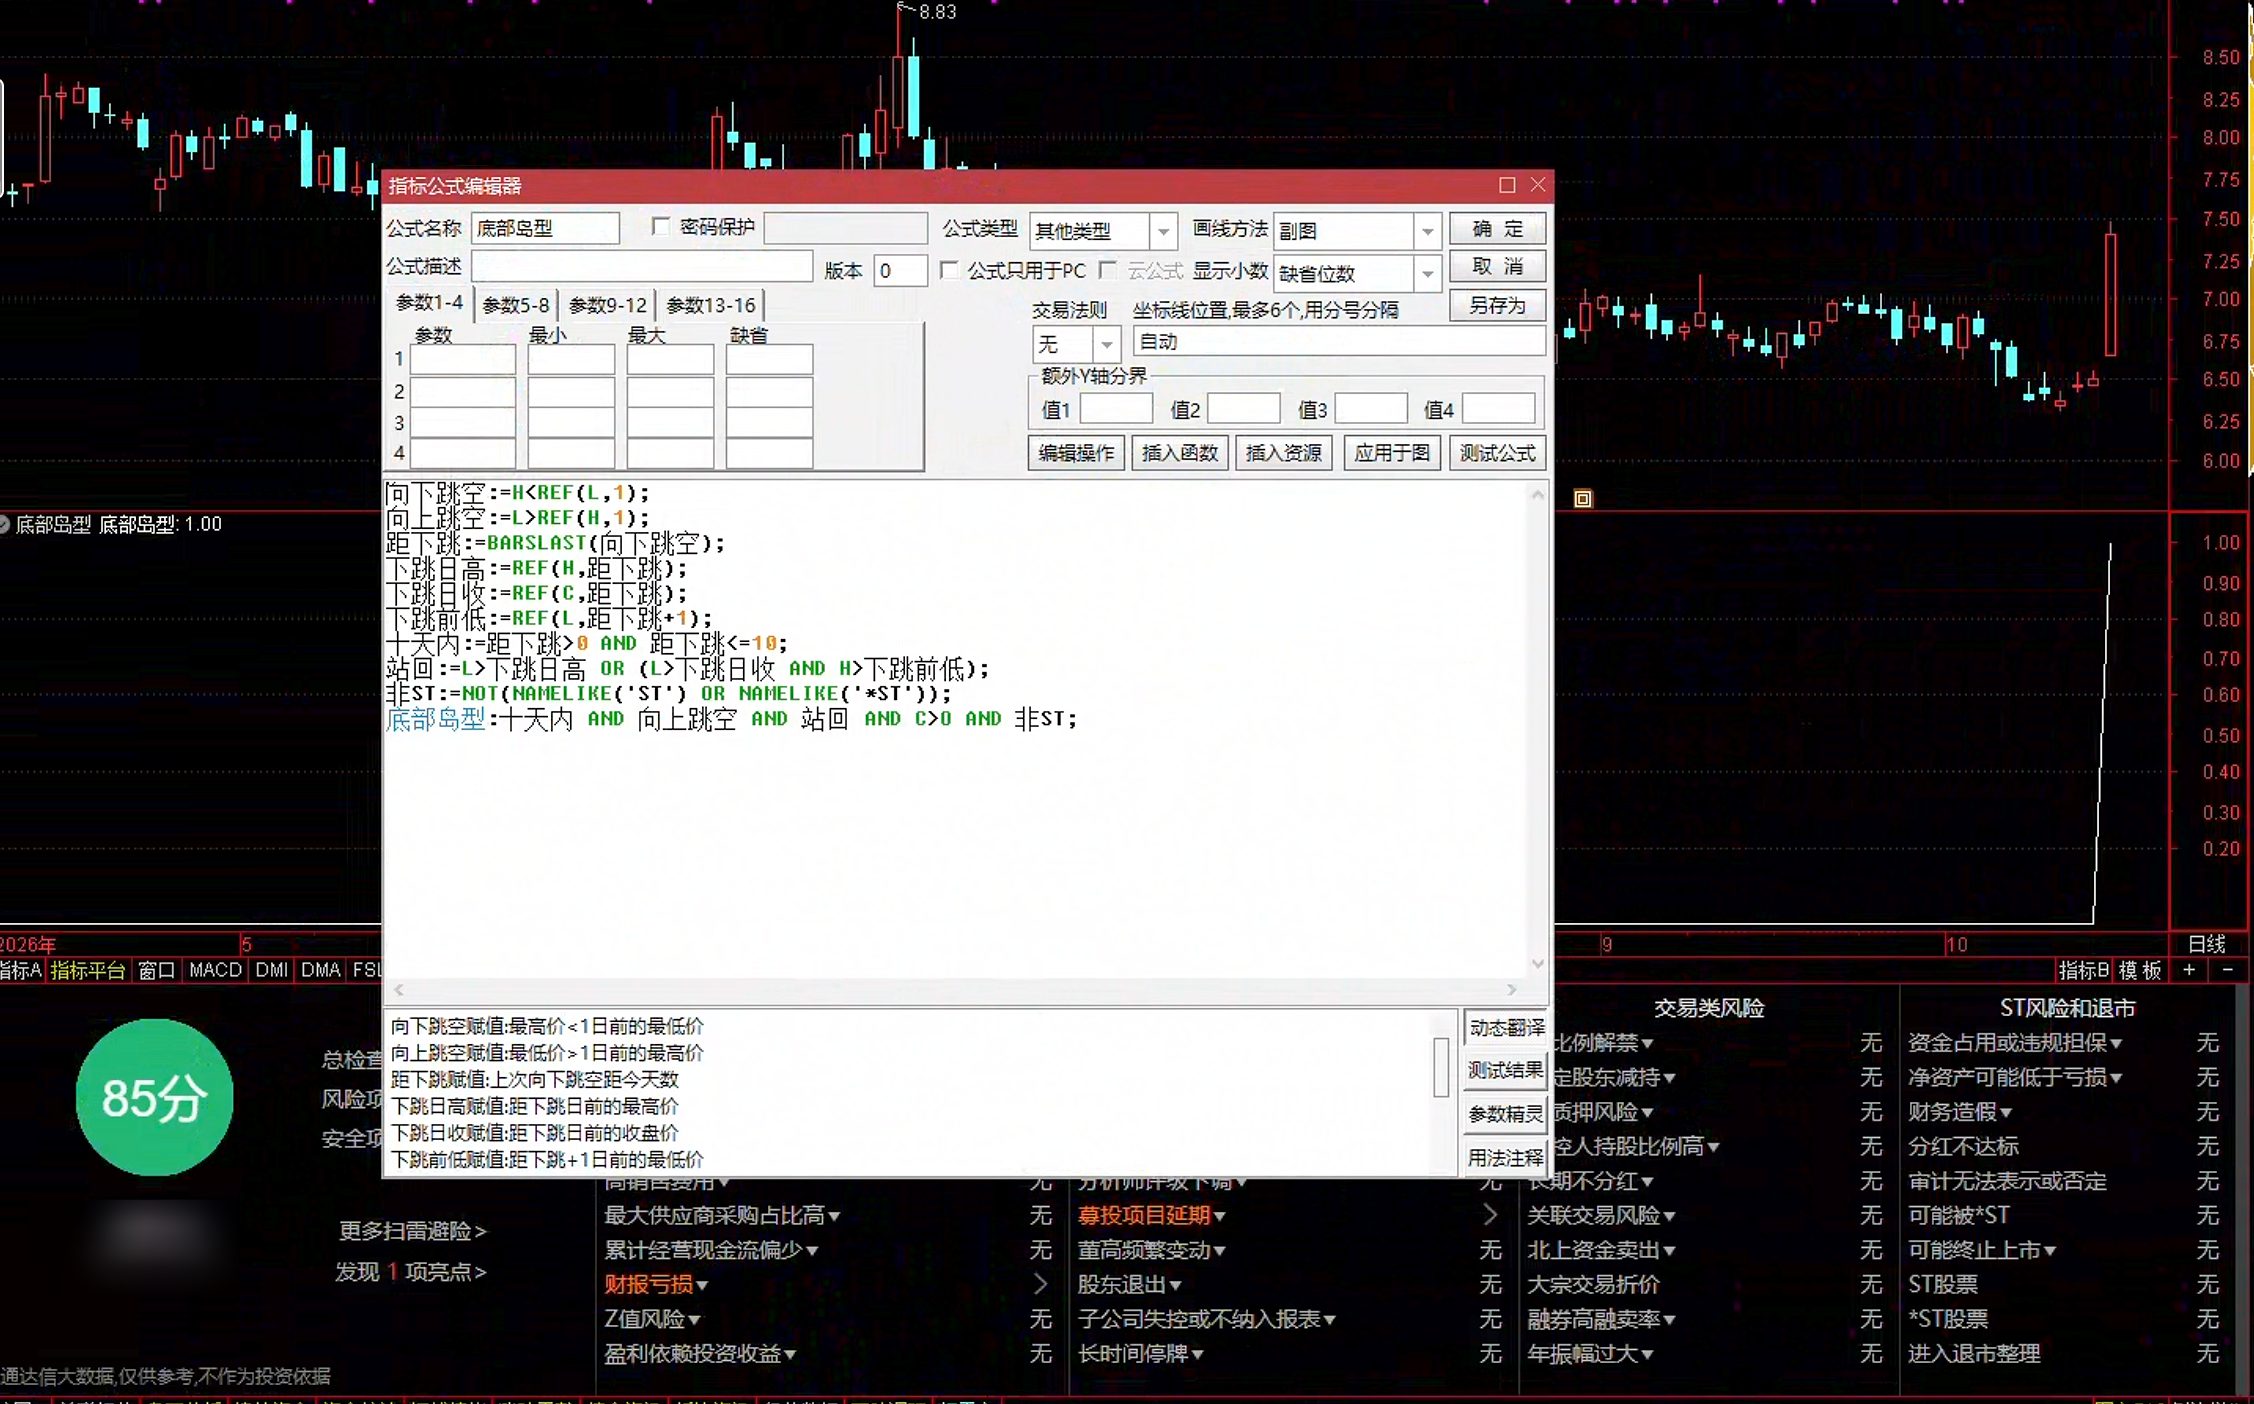
Task: Expand the 募投项目延期 risk item
Action: pyautogui.click(x=1151, y=1215)
